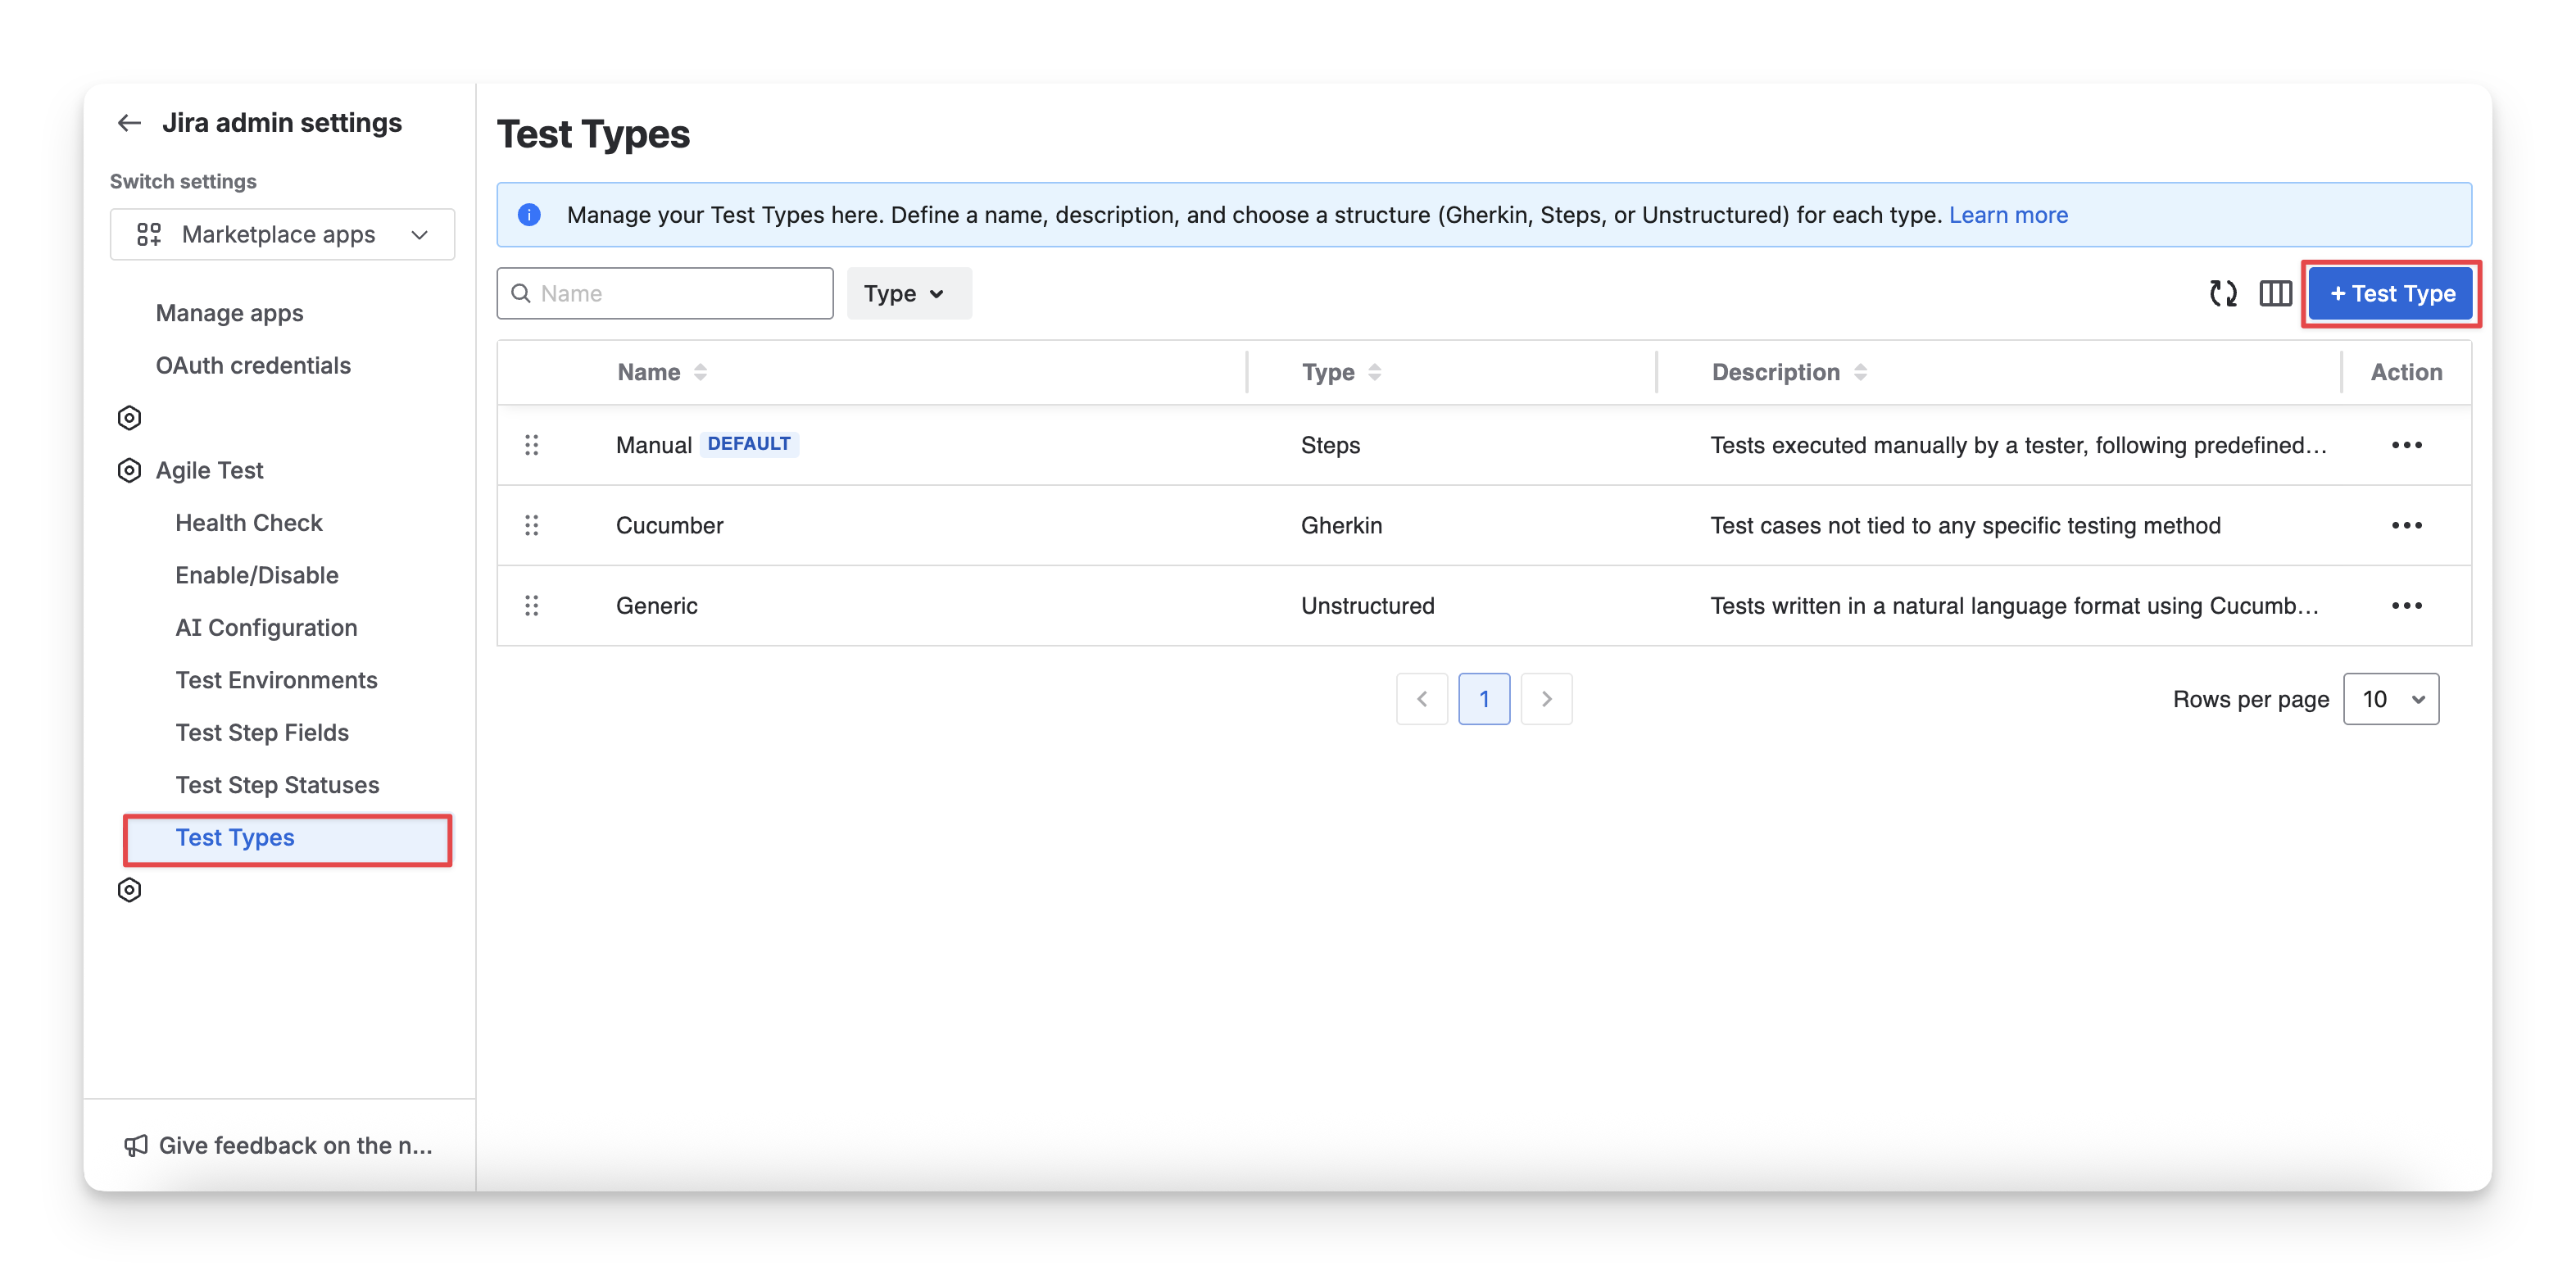Click drag handle of Manual row
This screenshot has width=2576, height=1275.
tap(532, 445)
